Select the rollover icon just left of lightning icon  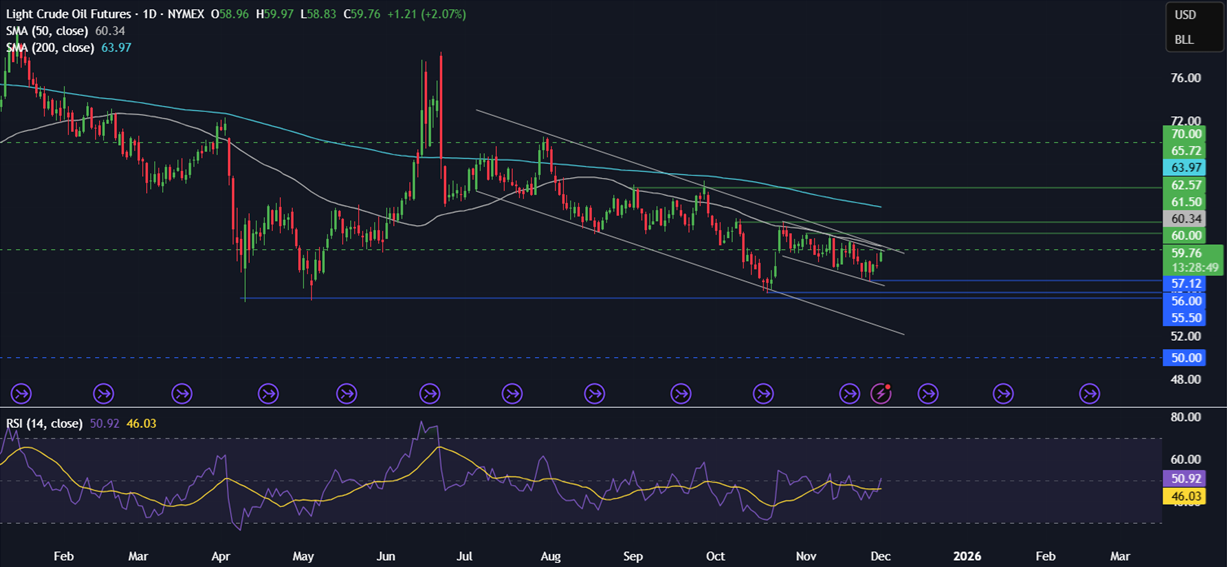click(850, 394)
